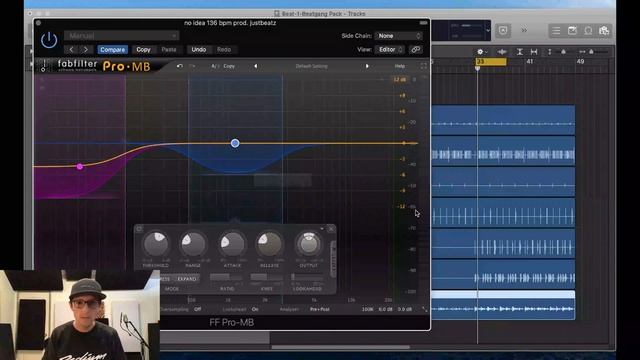The width and height of the screenshot is (640, 360).
Task: Adjust the Attack knob
Action: tap(232, 244)
